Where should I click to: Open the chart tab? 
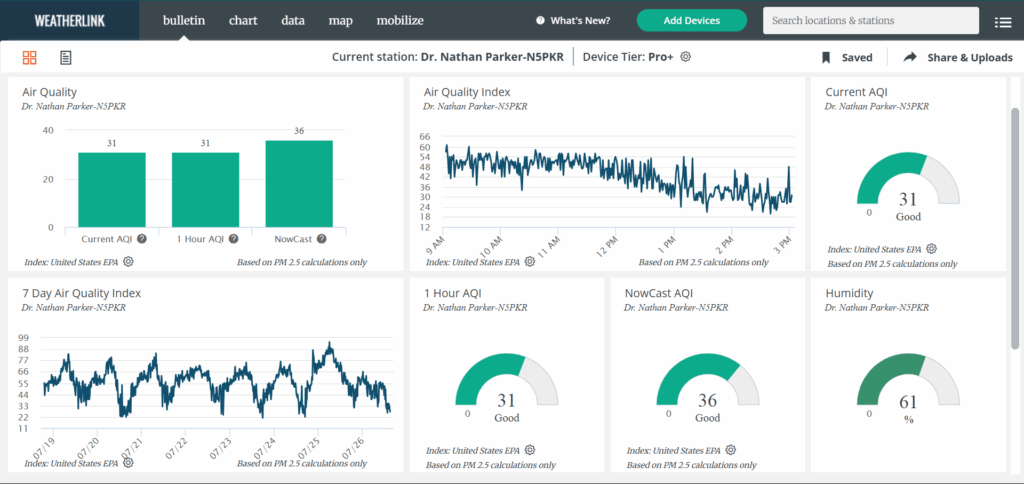[x=243, y=20]
